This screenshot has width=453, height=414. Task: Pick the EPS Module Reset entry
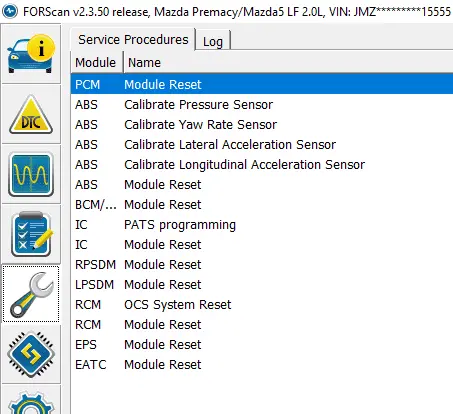click(x=262, y=344)
